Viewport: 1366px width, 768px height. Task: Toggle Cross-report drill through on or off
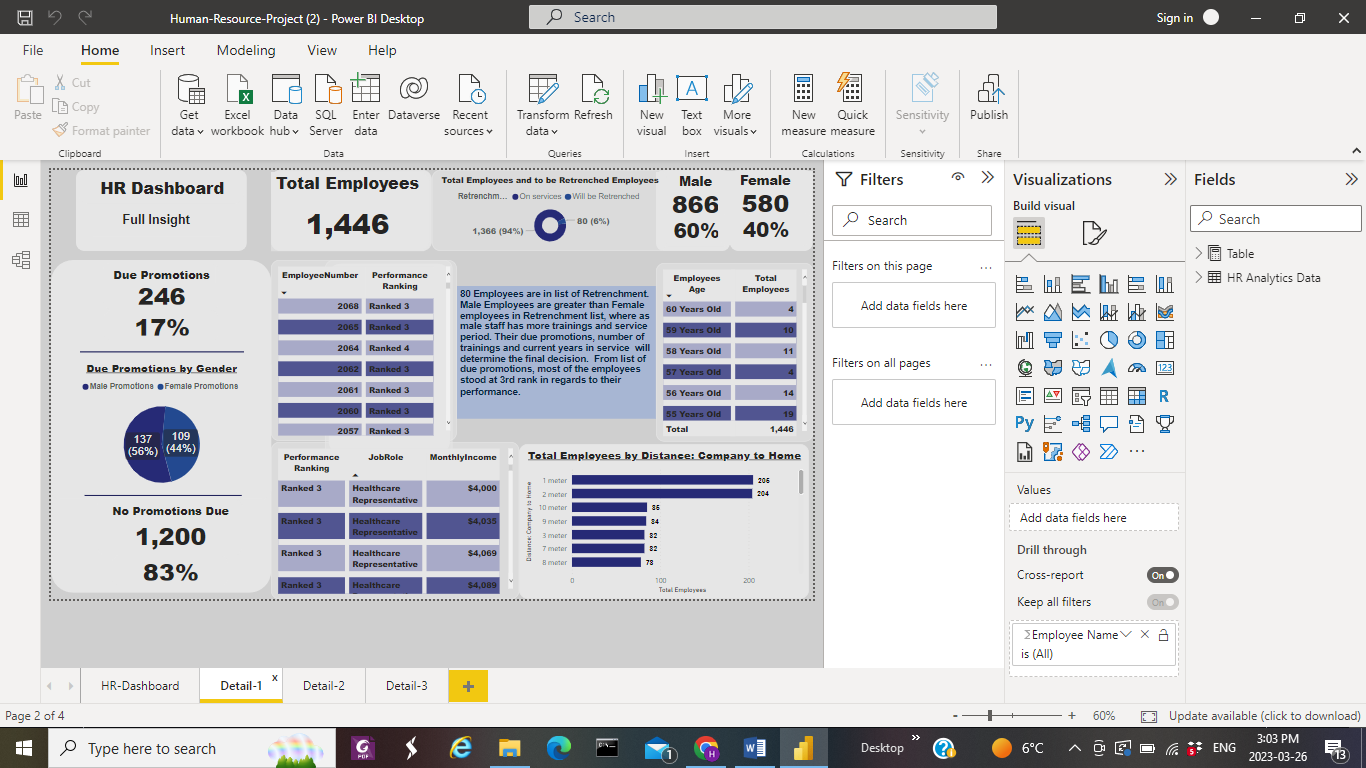pyautogui.click(x=1163, y=575)
